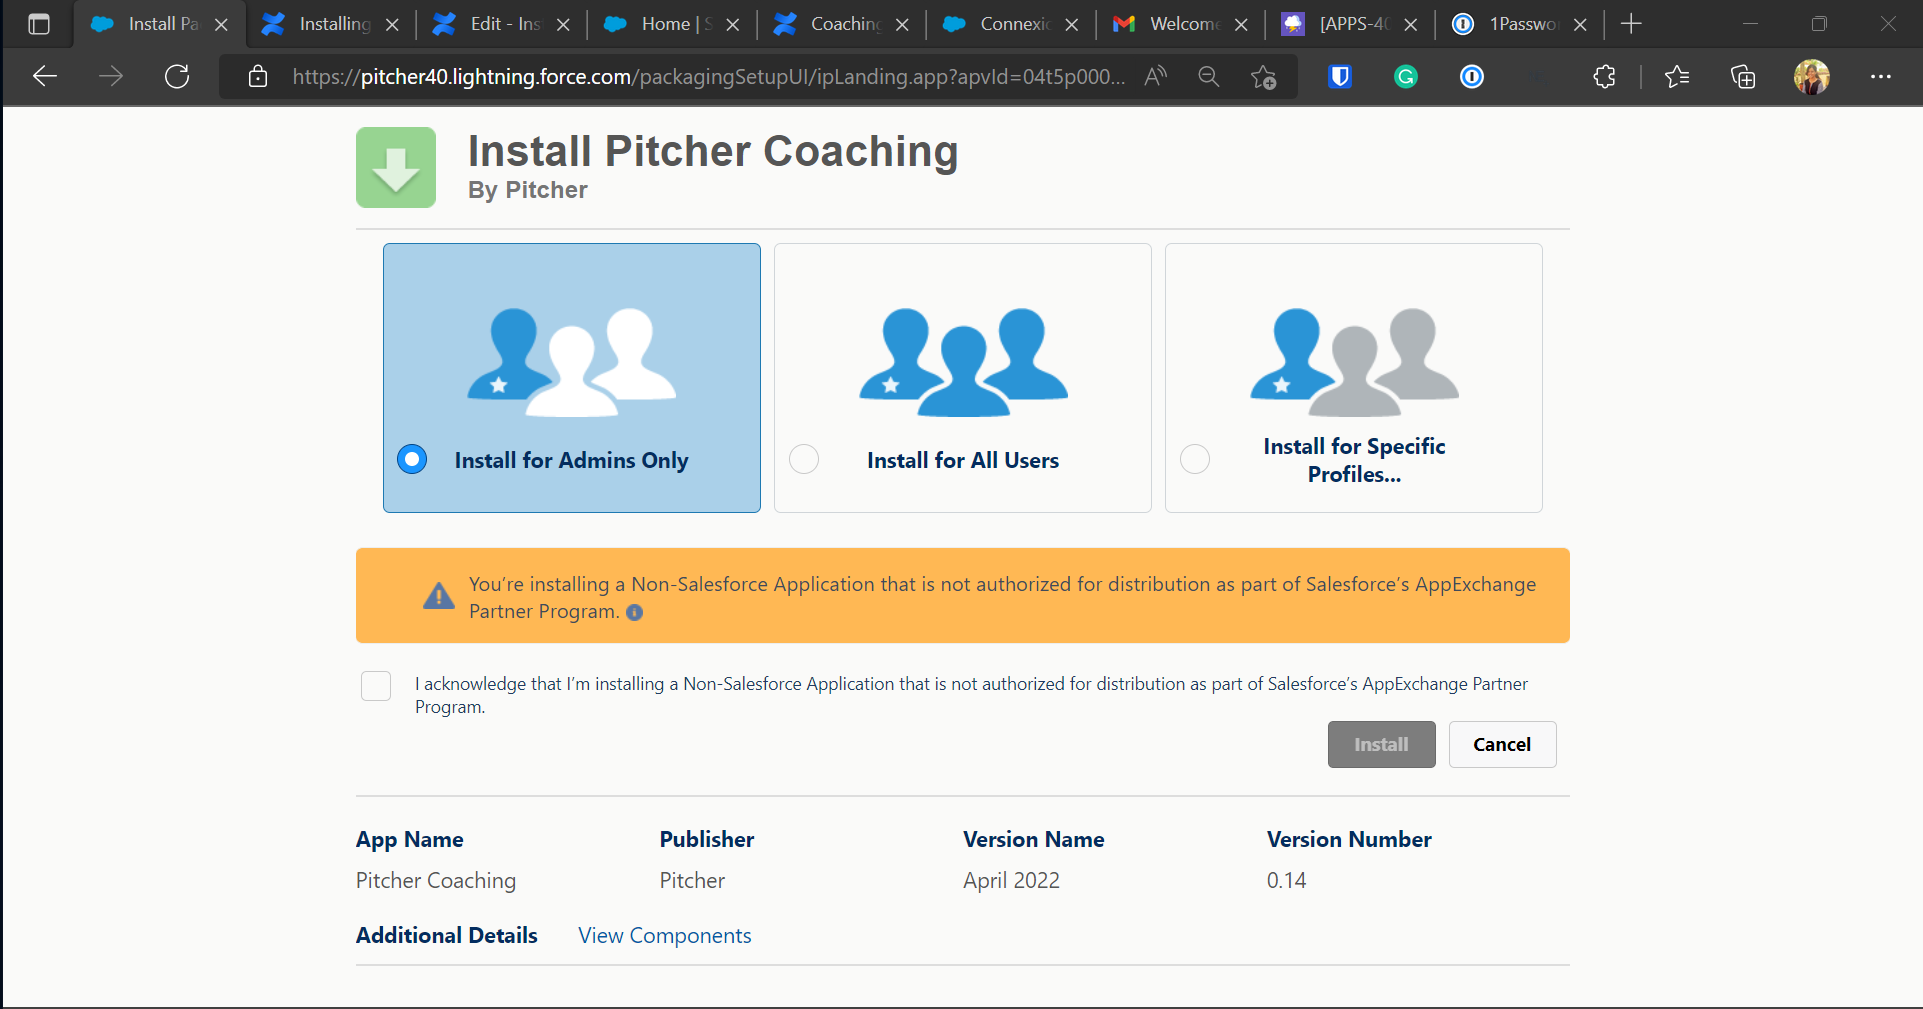Open the Grammarly extension
Image resolution: width=1923 pixels, height=1009 pixels.
(x=1405, y=76)
